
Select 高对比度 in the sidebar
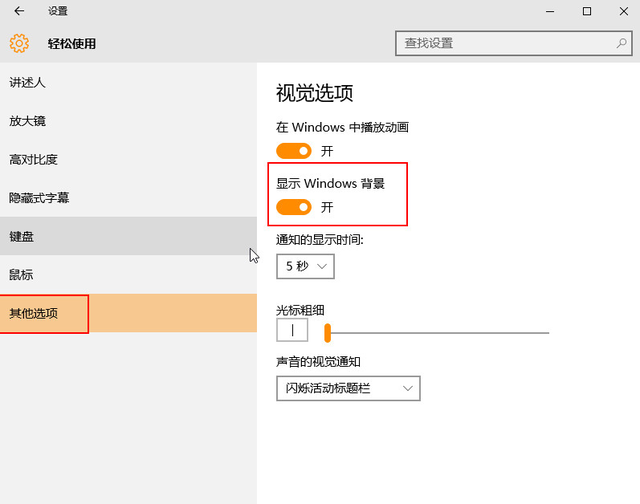click(x=34, y=159)
